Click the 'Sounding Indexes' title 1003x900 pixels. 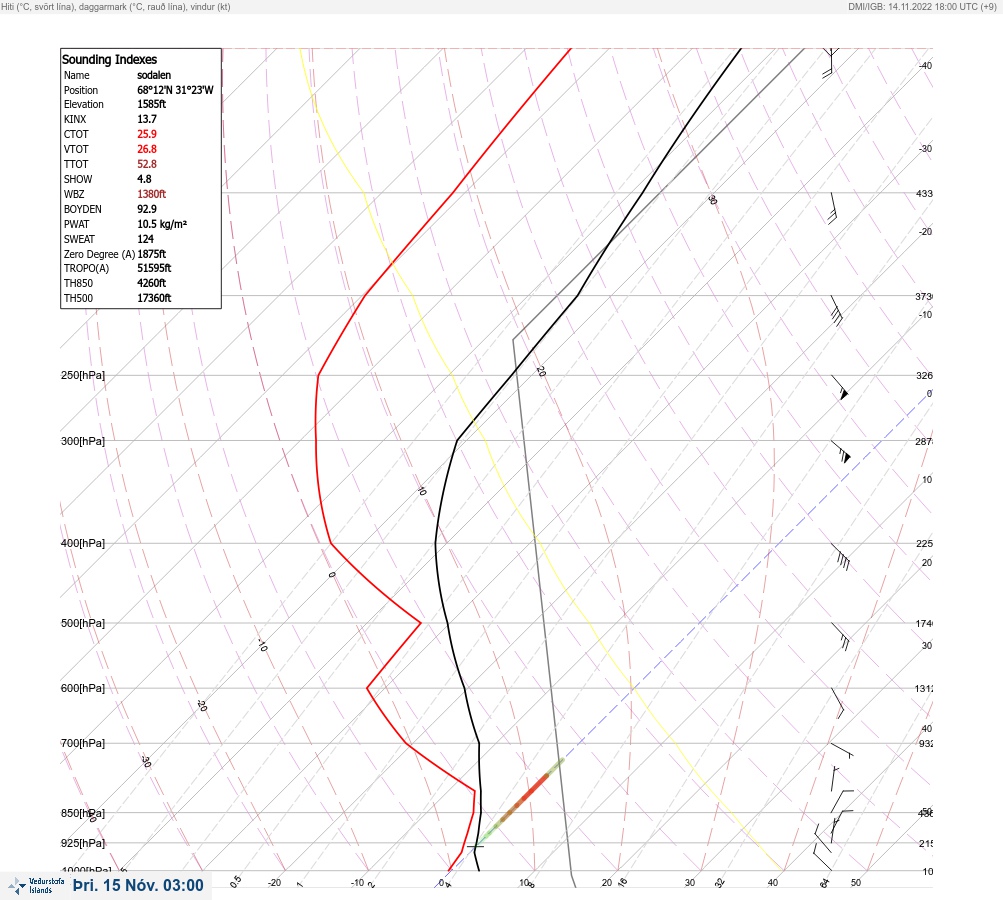[109, 59]
